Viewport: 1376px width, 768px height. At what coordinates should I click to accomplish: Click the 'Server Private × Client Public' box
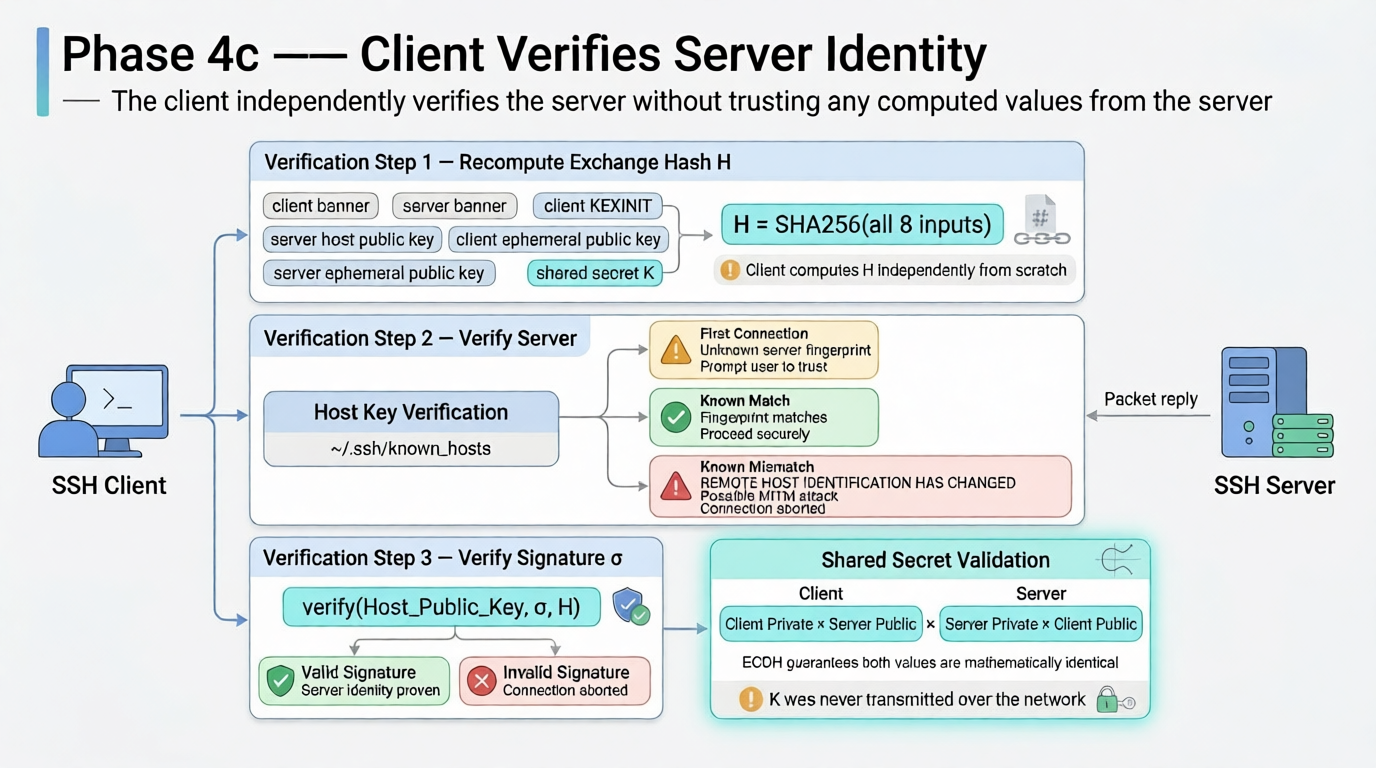point(1041,624)
